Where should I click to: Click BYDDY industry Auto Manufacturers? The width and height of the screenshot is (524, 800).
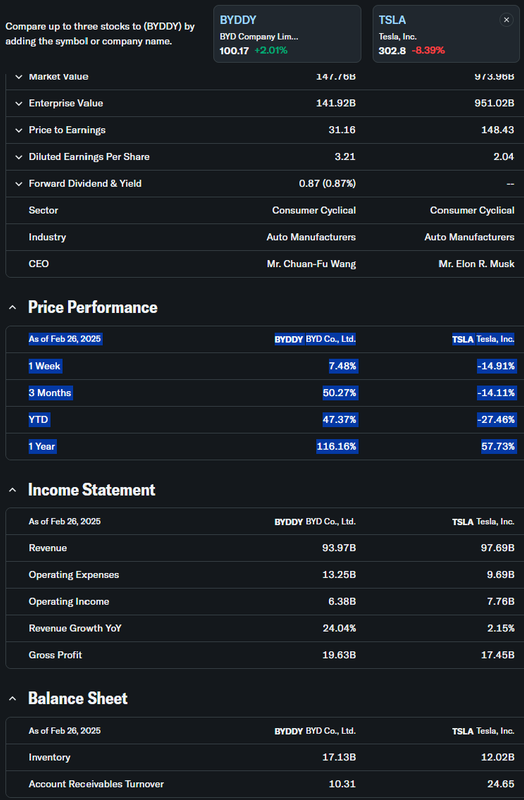tap(311, 237)
